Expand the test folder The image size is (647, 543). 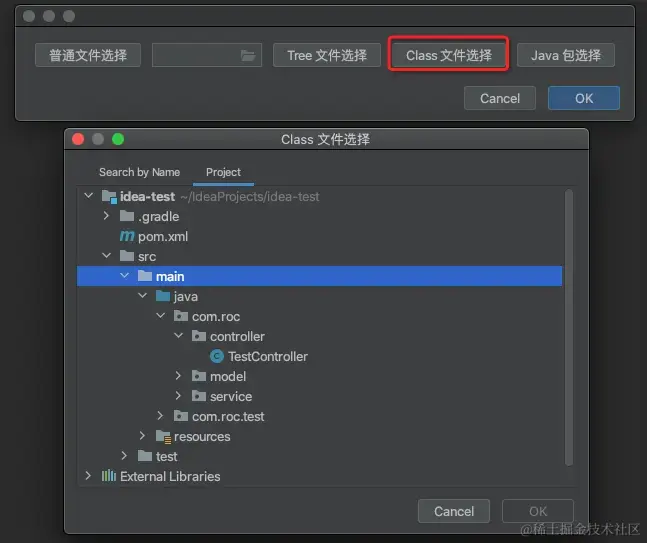(124, 456)
